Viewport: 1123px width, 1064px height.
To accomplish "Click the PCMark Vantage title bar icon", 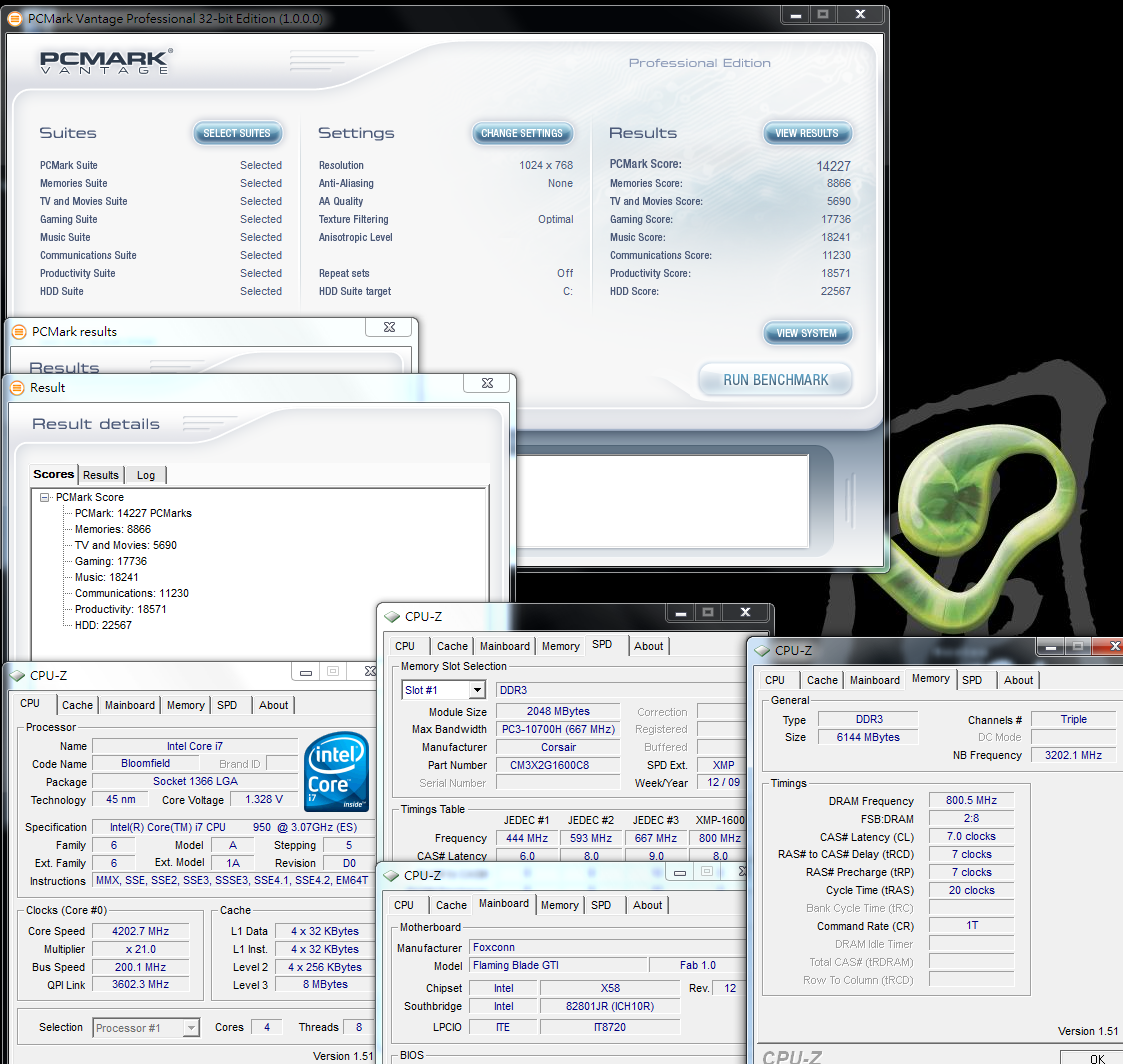I will click(14, 19).
